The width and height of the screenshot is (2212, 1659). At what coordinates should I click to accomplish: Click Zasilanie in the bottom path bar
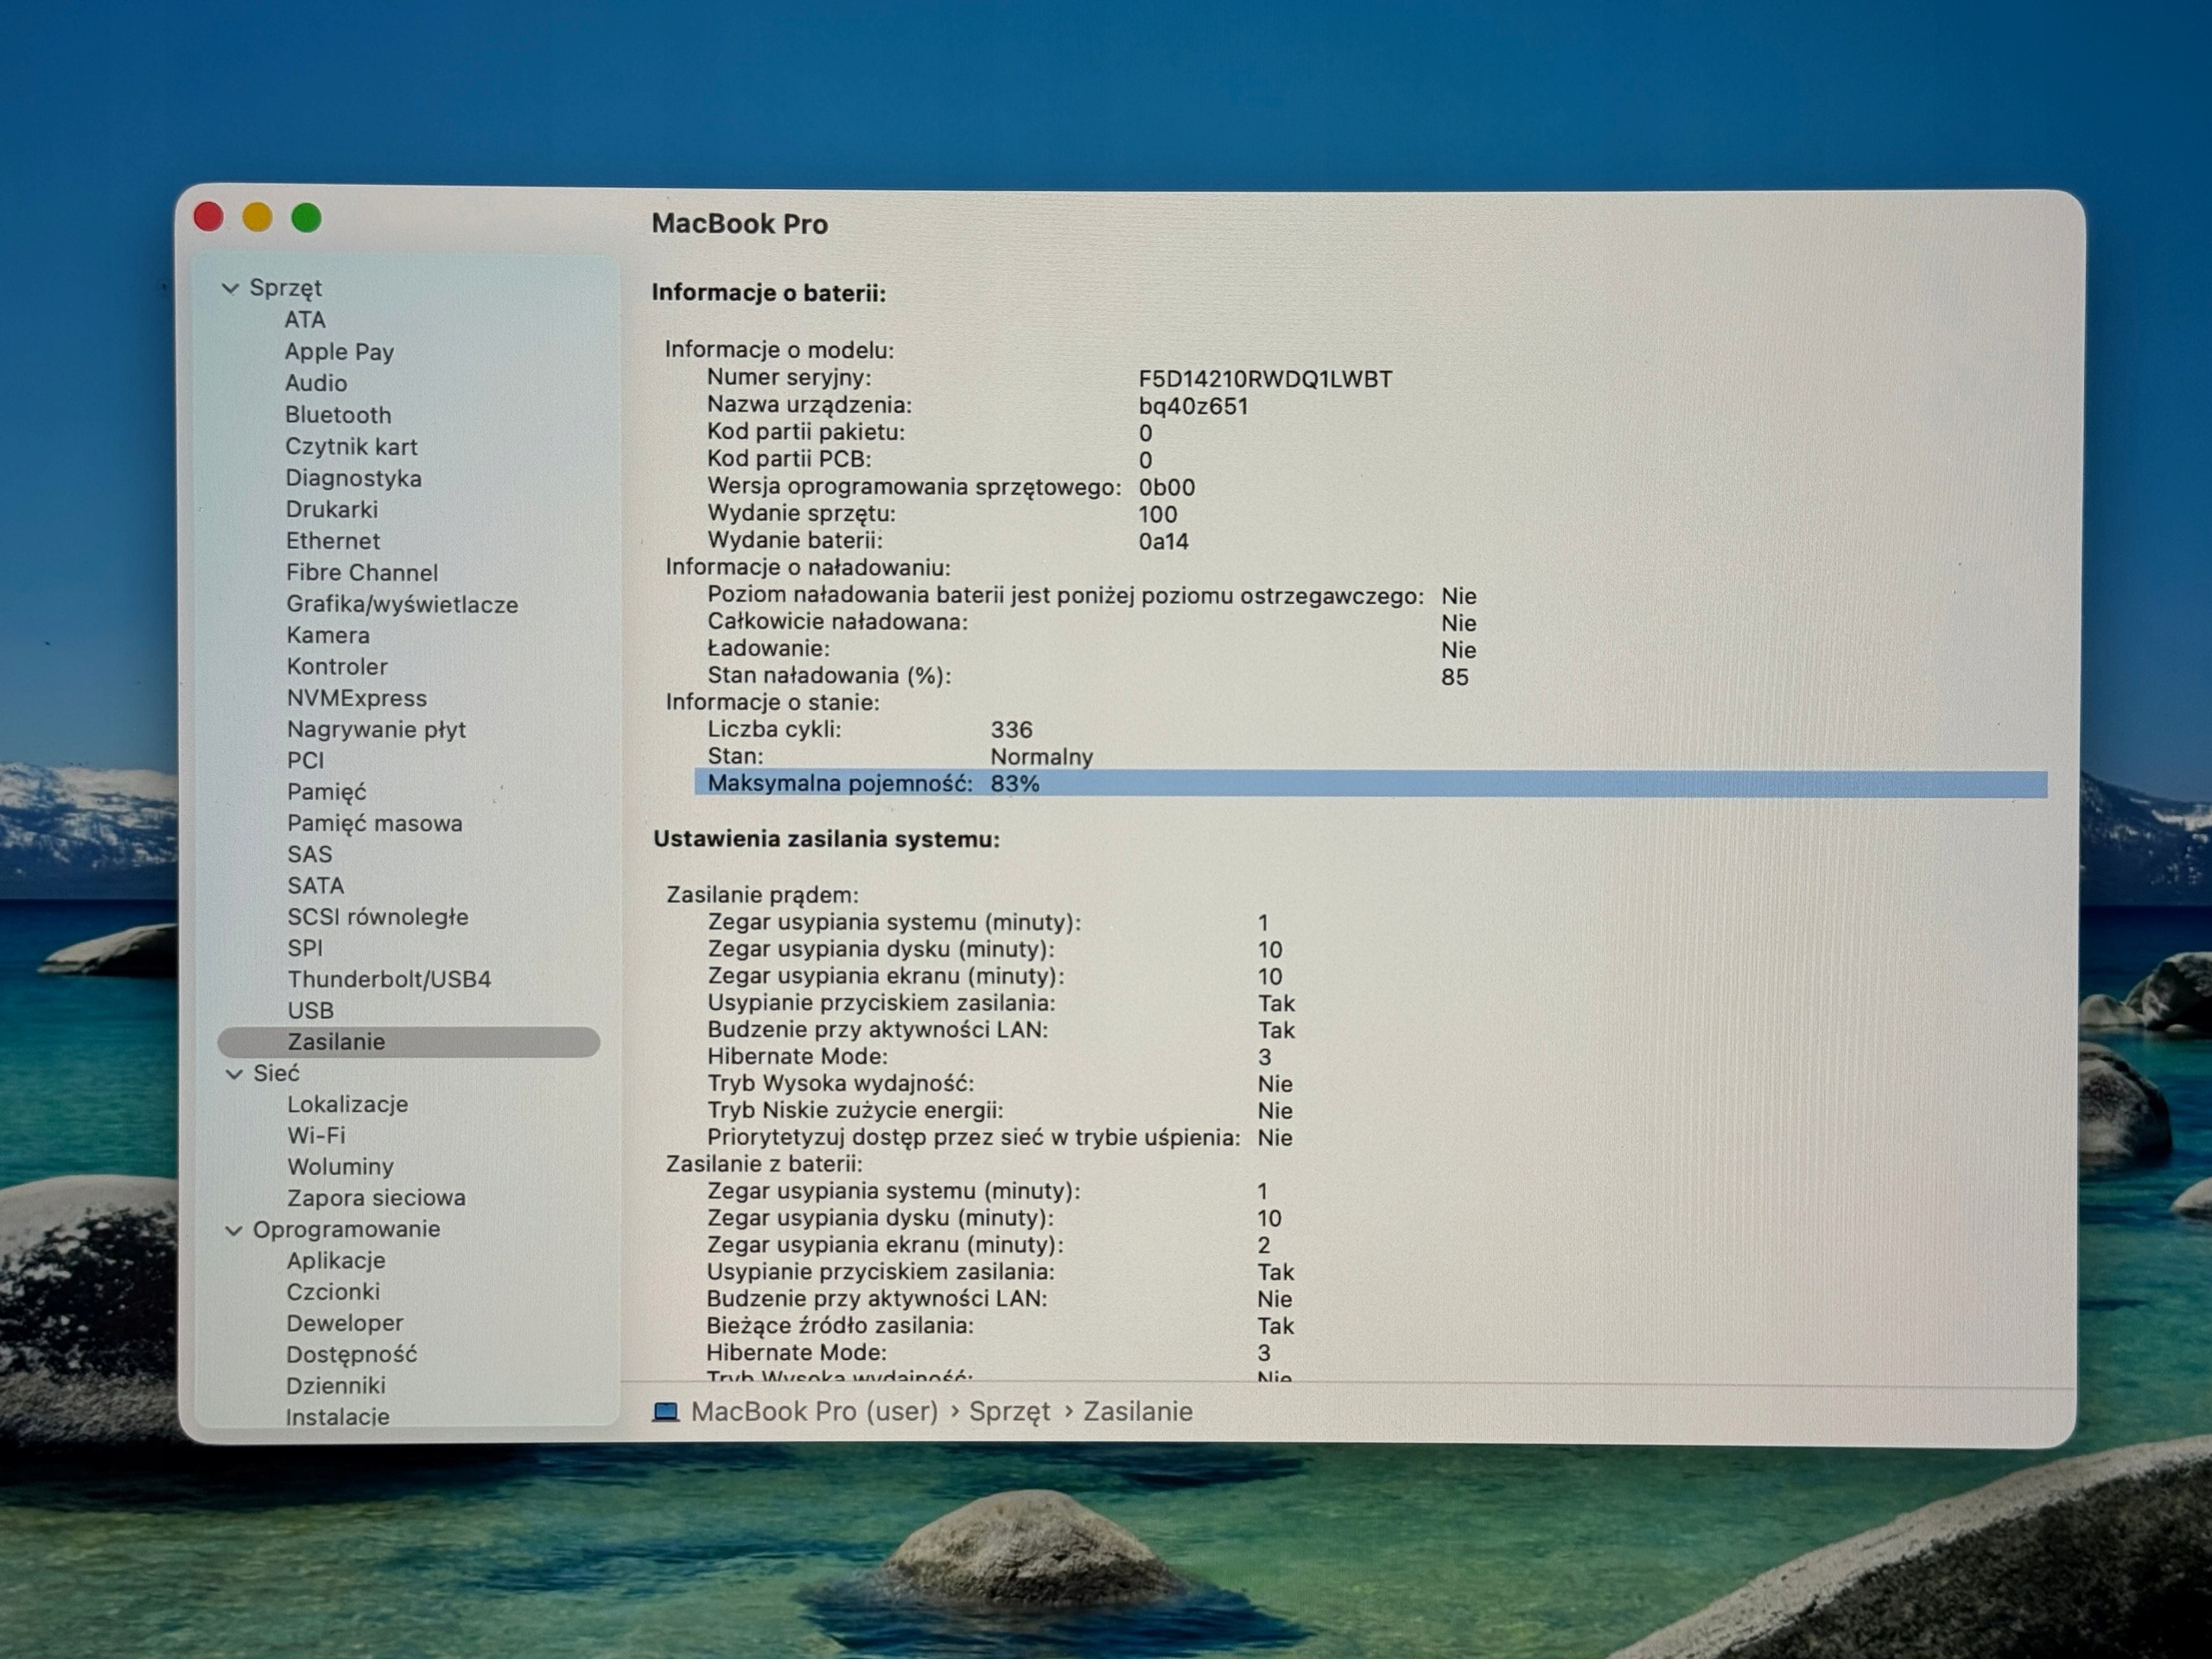(1138, 1412)
